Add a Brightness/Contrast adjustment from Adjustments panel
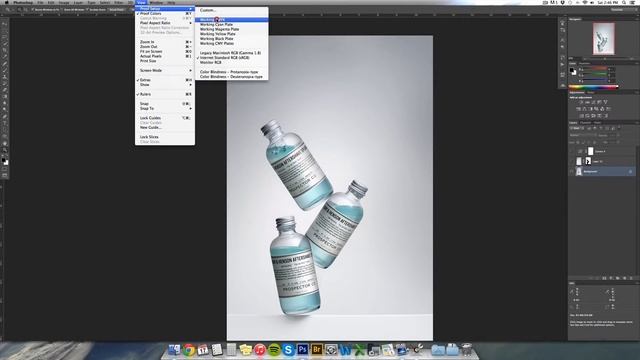Viewport: 640px width, 360px height. (581, 102)
